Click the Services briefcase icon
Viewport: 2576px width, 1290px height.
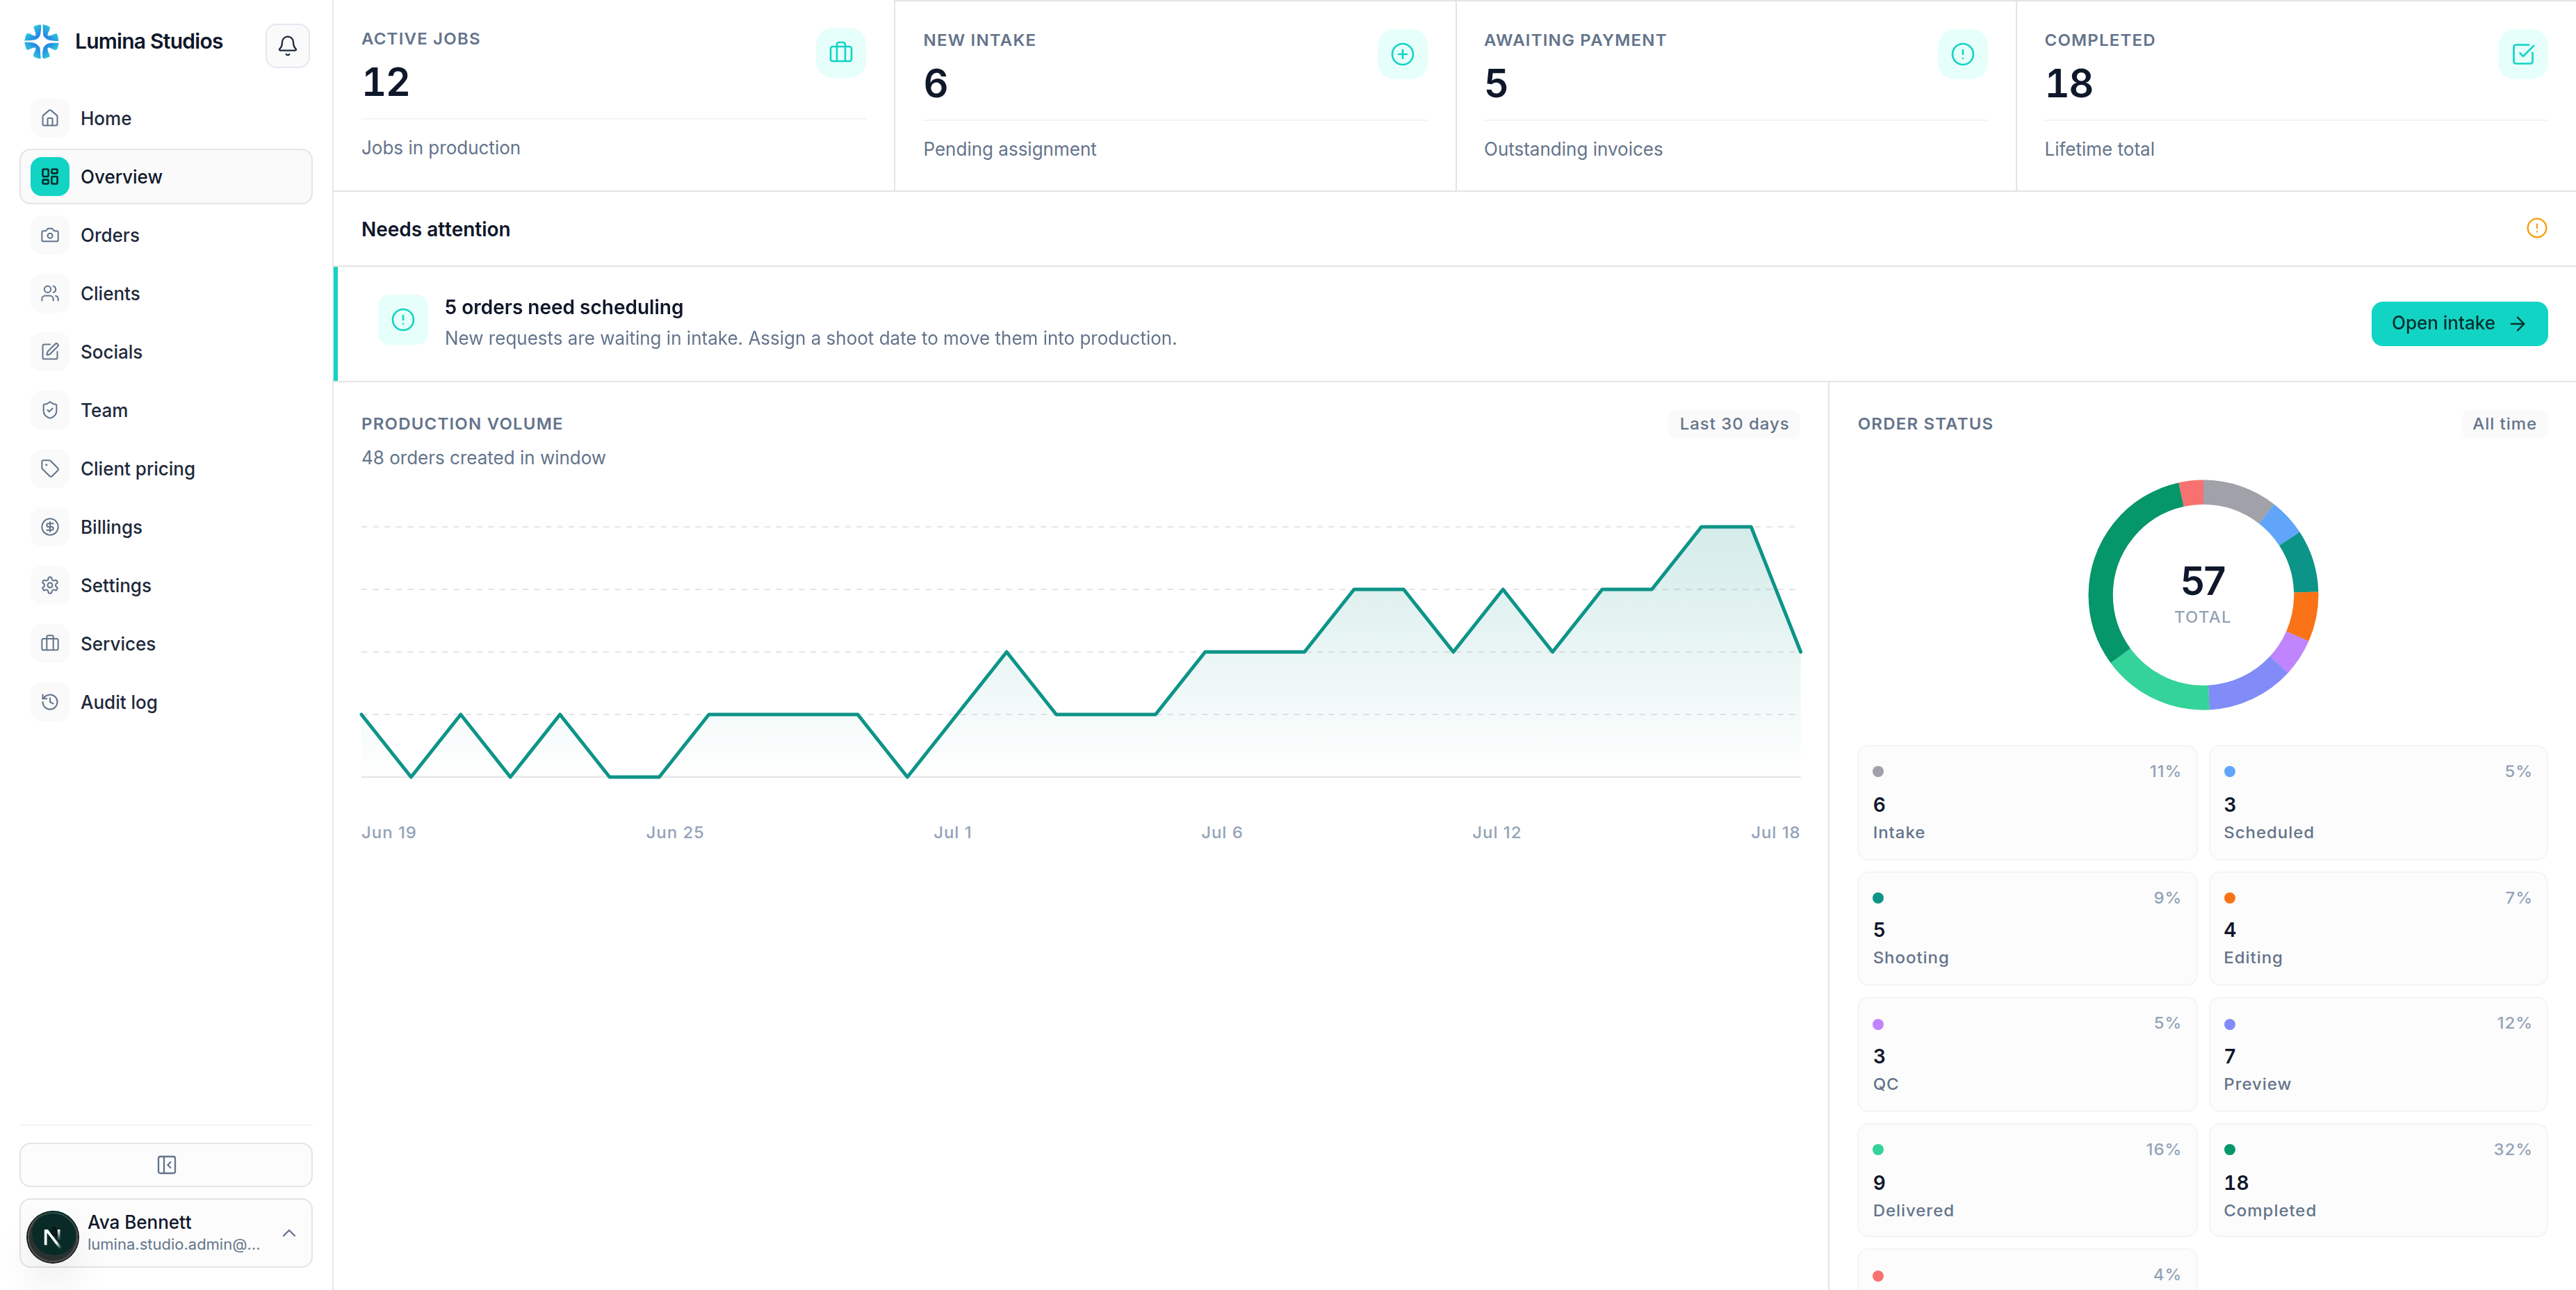(50, 643)
